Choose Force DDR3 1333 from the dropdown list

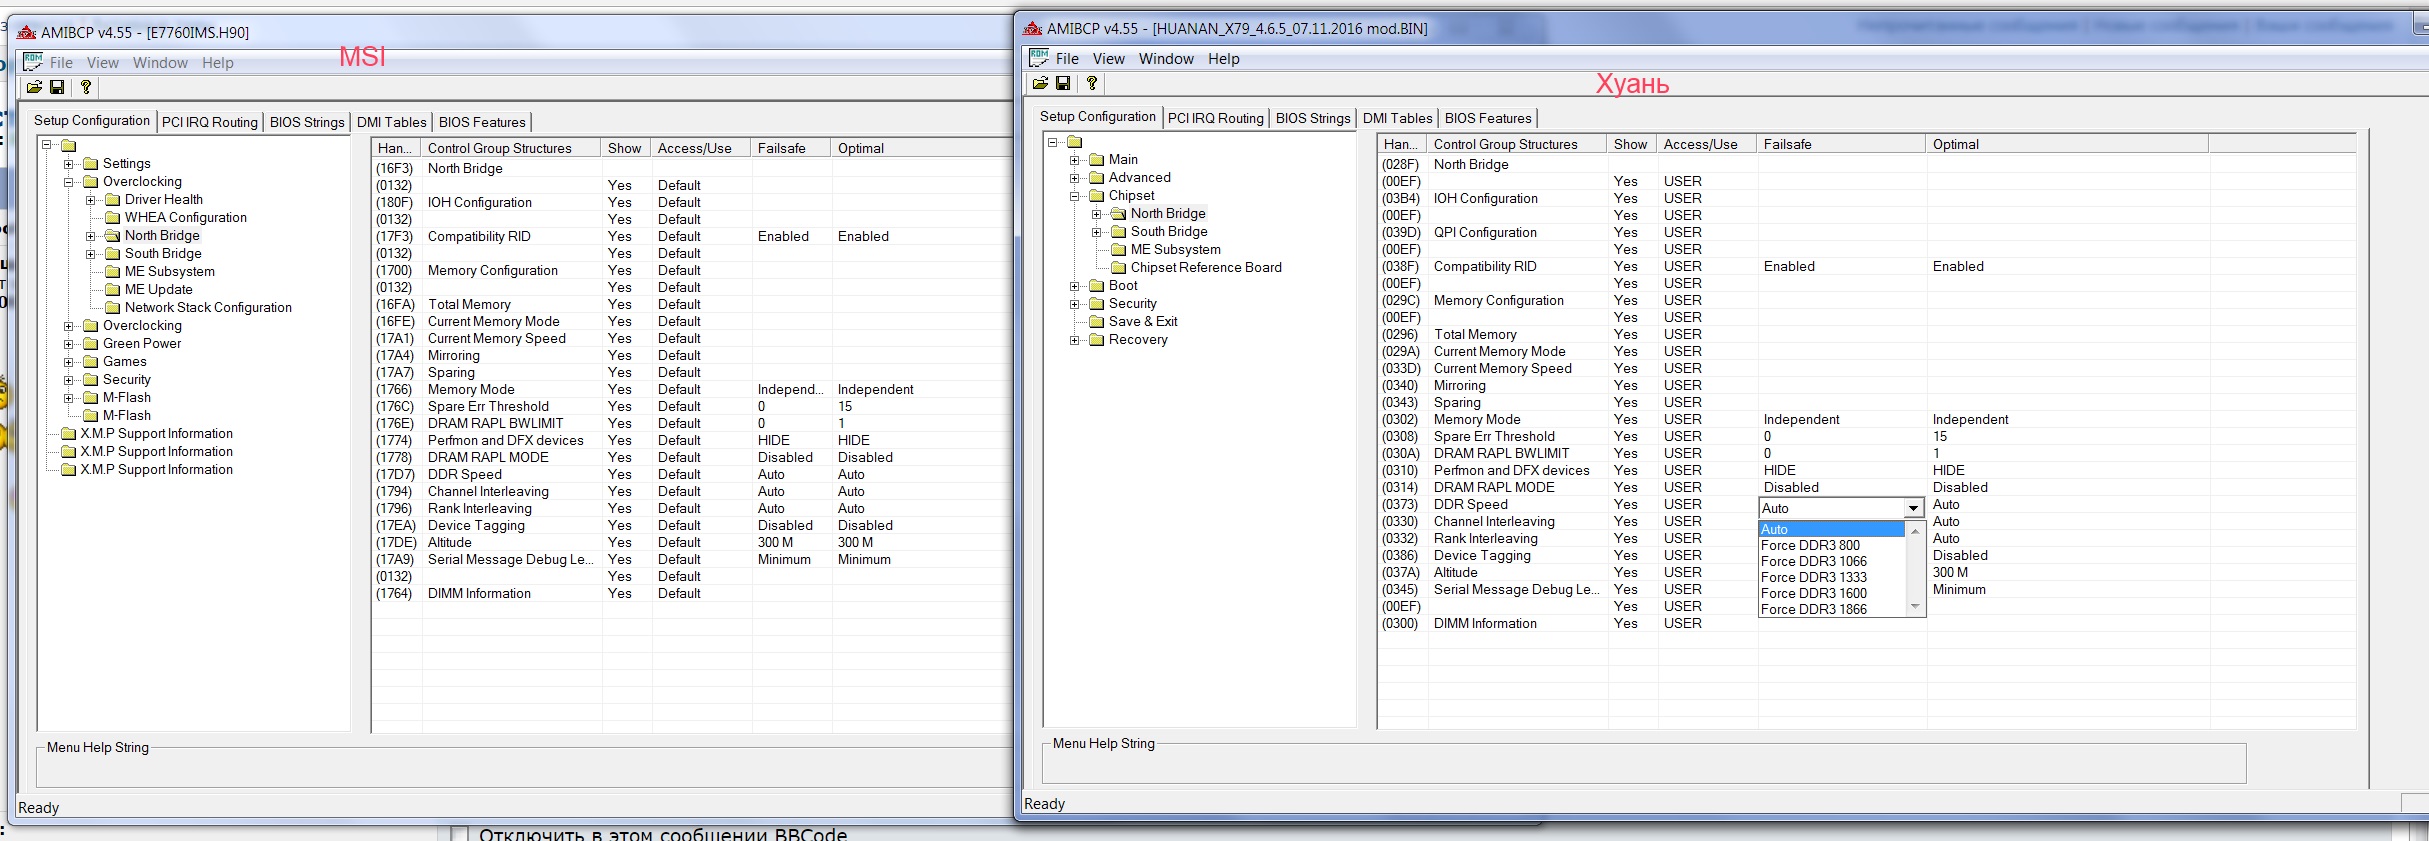click(1832, 577)
